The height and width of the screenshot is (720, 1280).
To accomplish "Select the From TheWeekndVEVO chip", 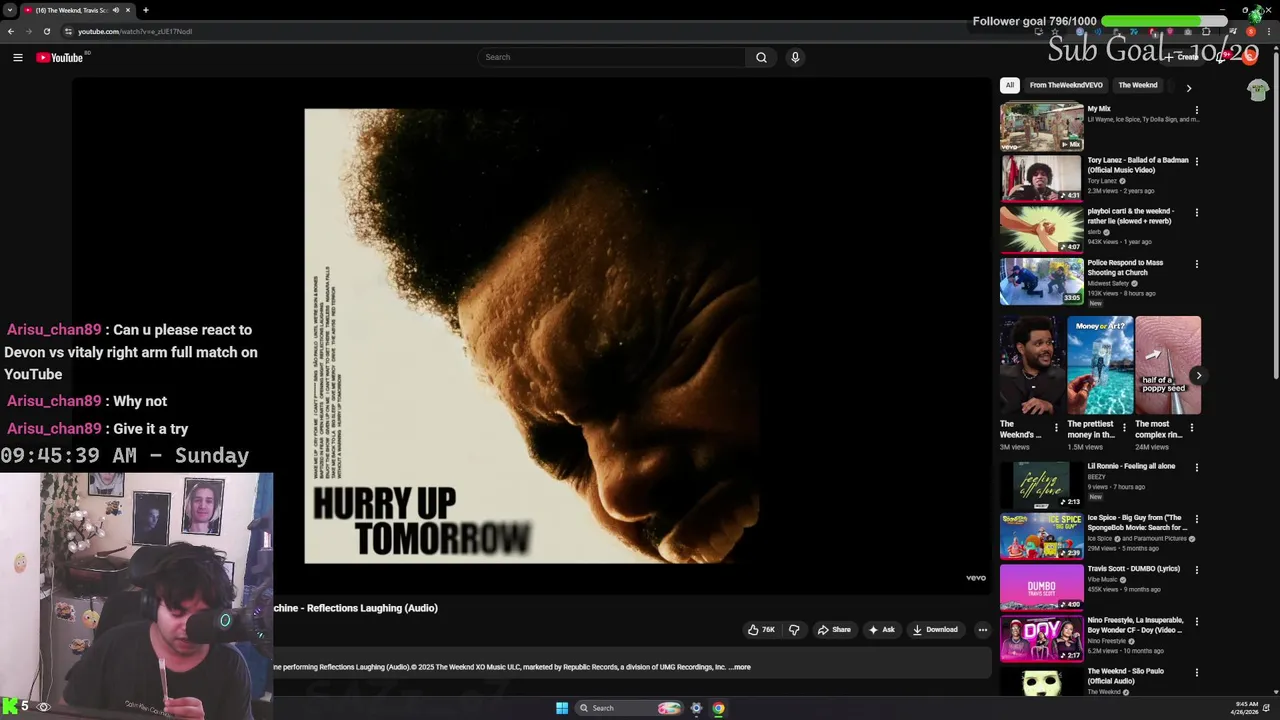I will coord(1066,86).
